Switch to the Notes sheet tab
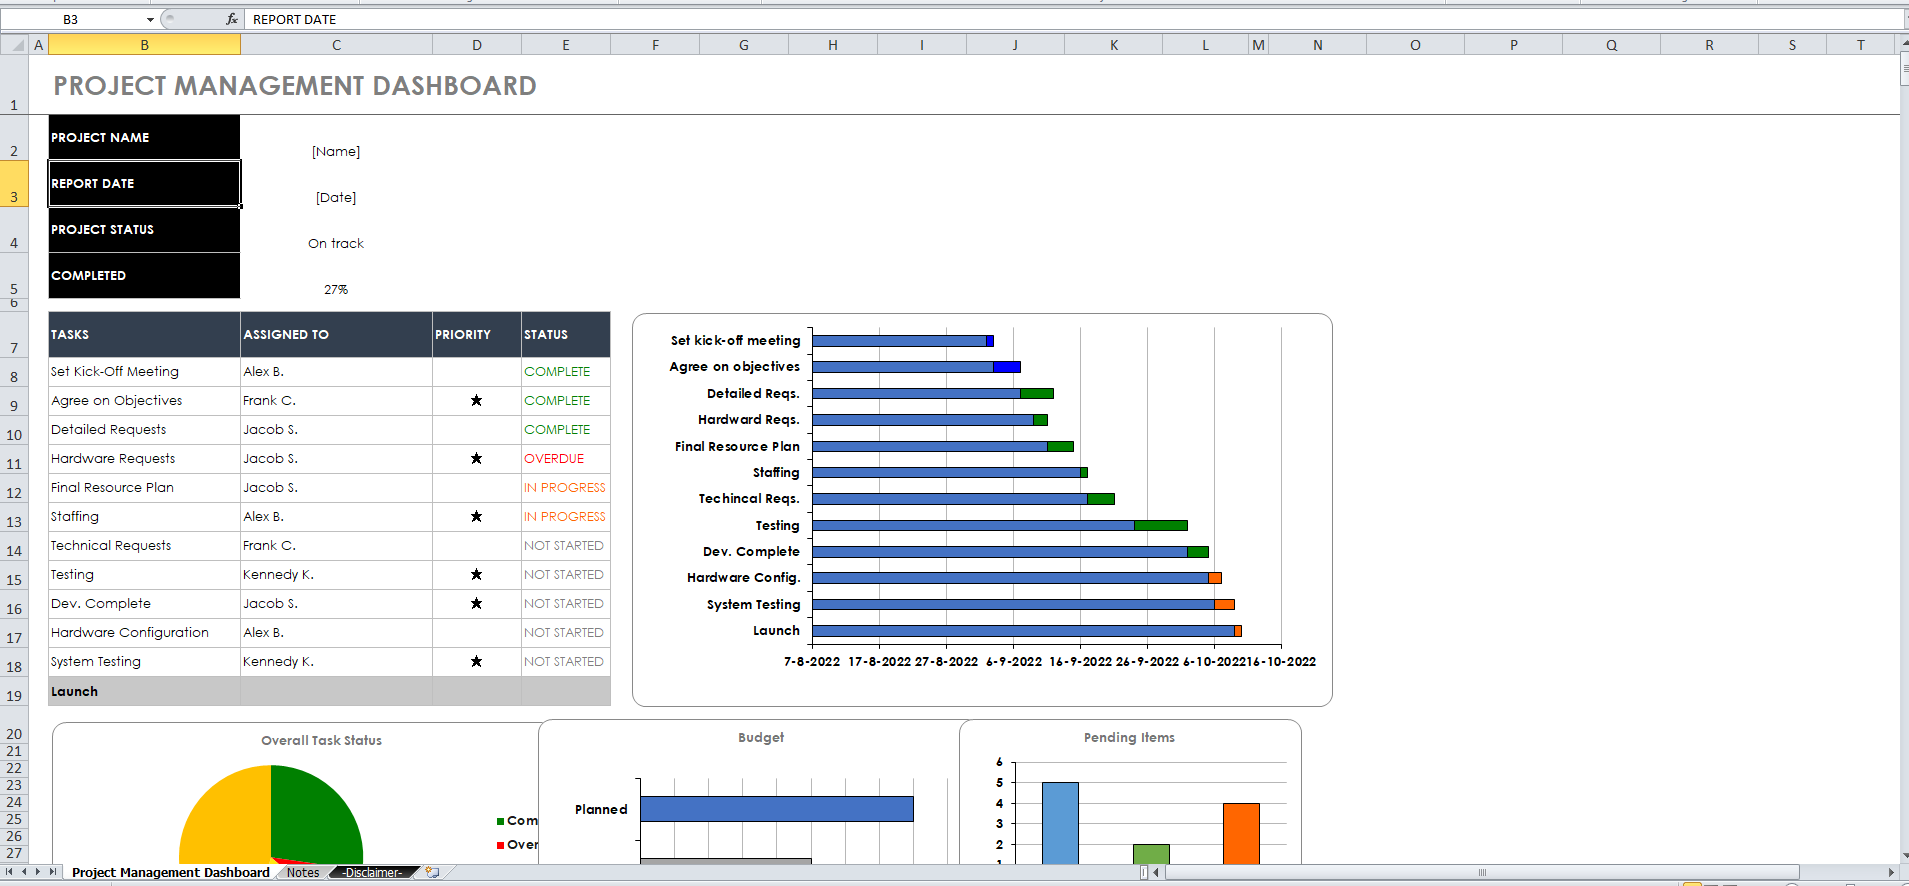1909x886 pixels. [303, 872]
